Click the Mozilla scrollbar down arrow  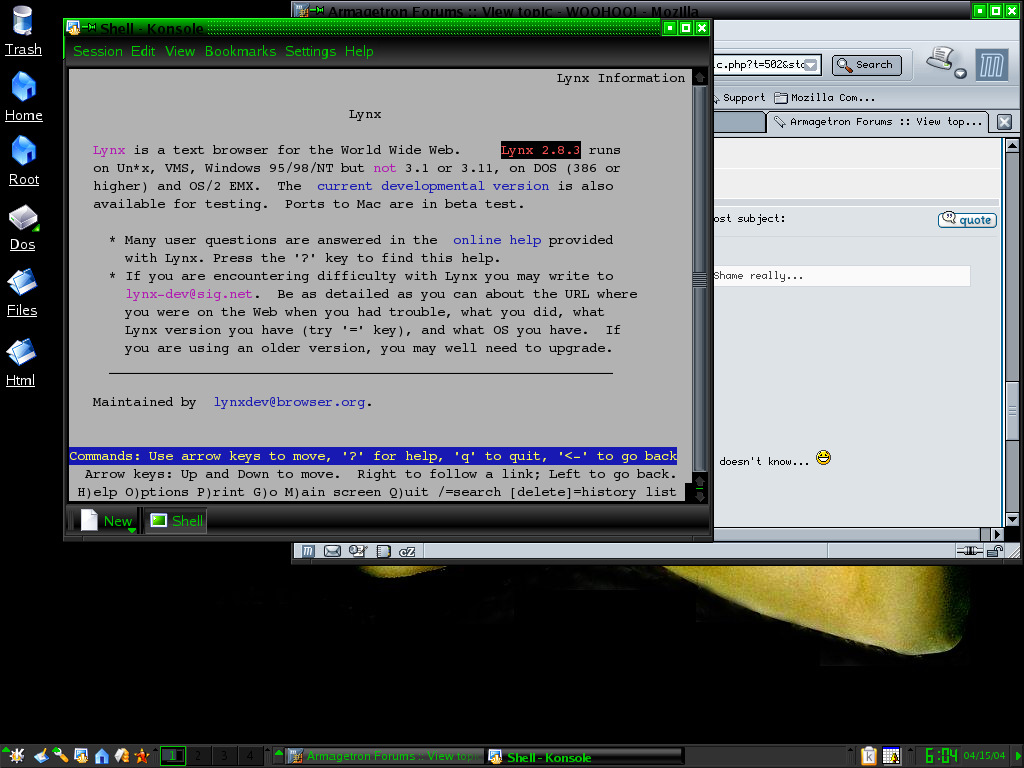pos(1012,519)
